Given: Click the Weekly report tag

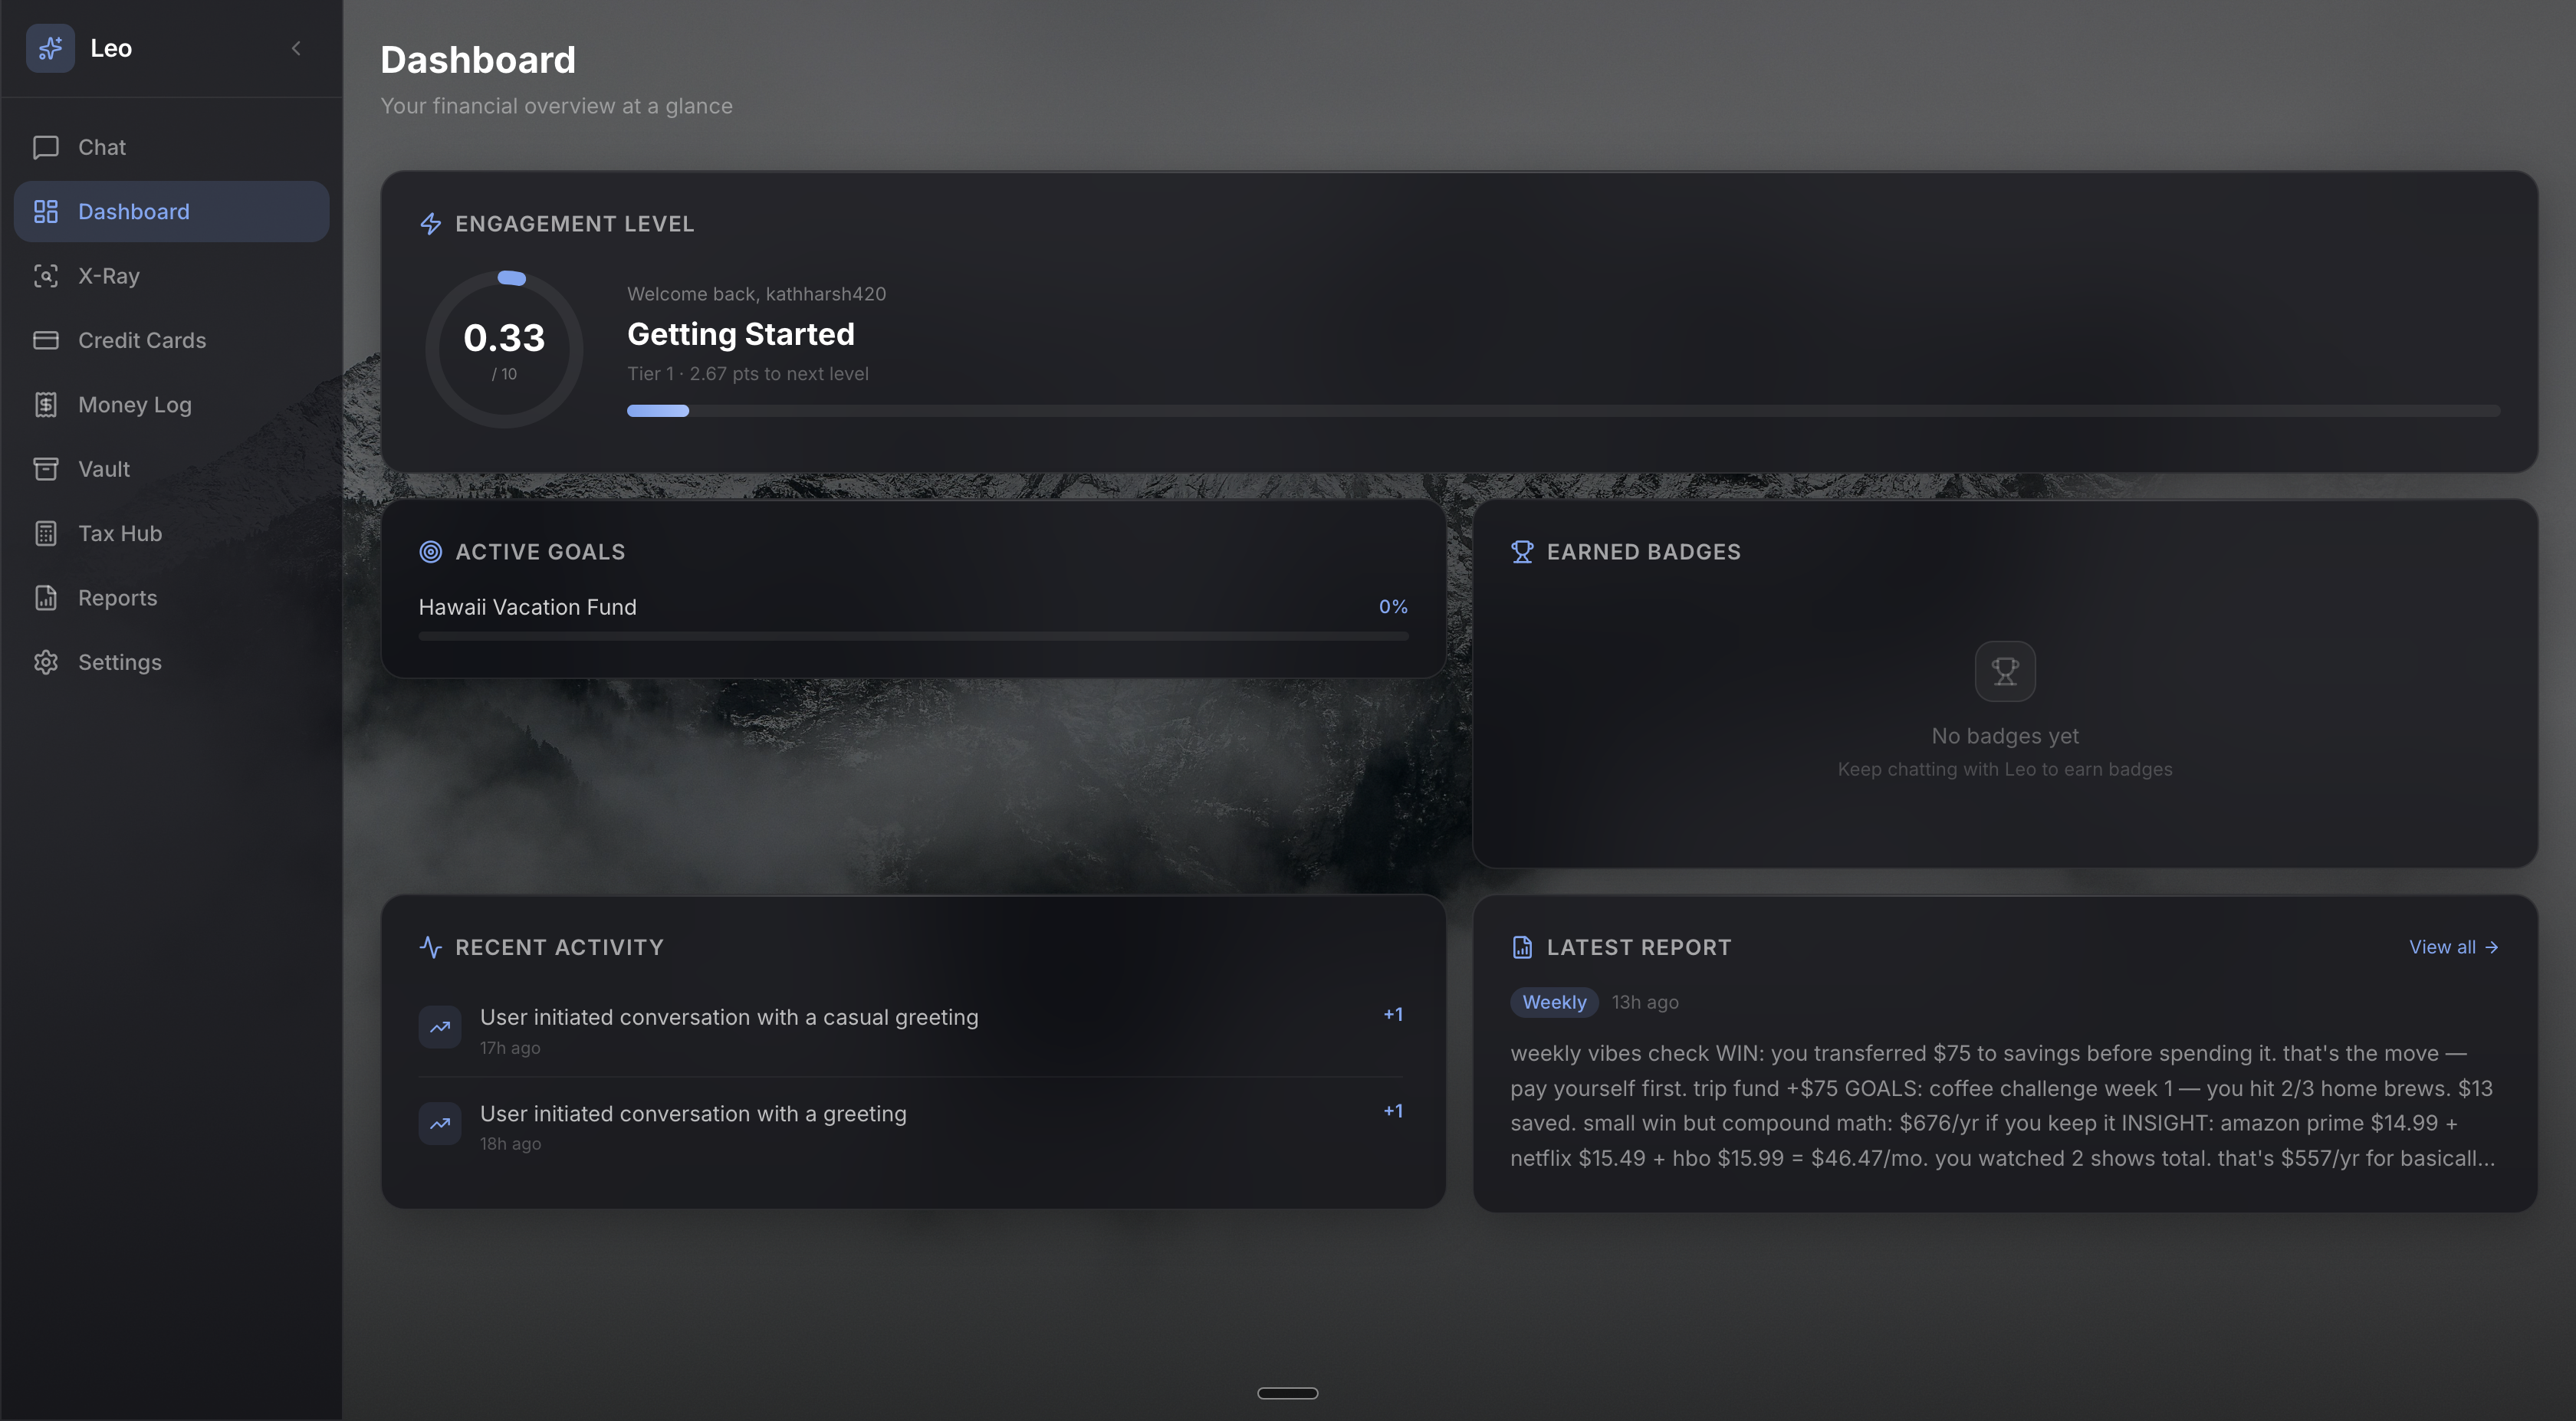Looking at the screenshot, I should tap(1553, 1002).
